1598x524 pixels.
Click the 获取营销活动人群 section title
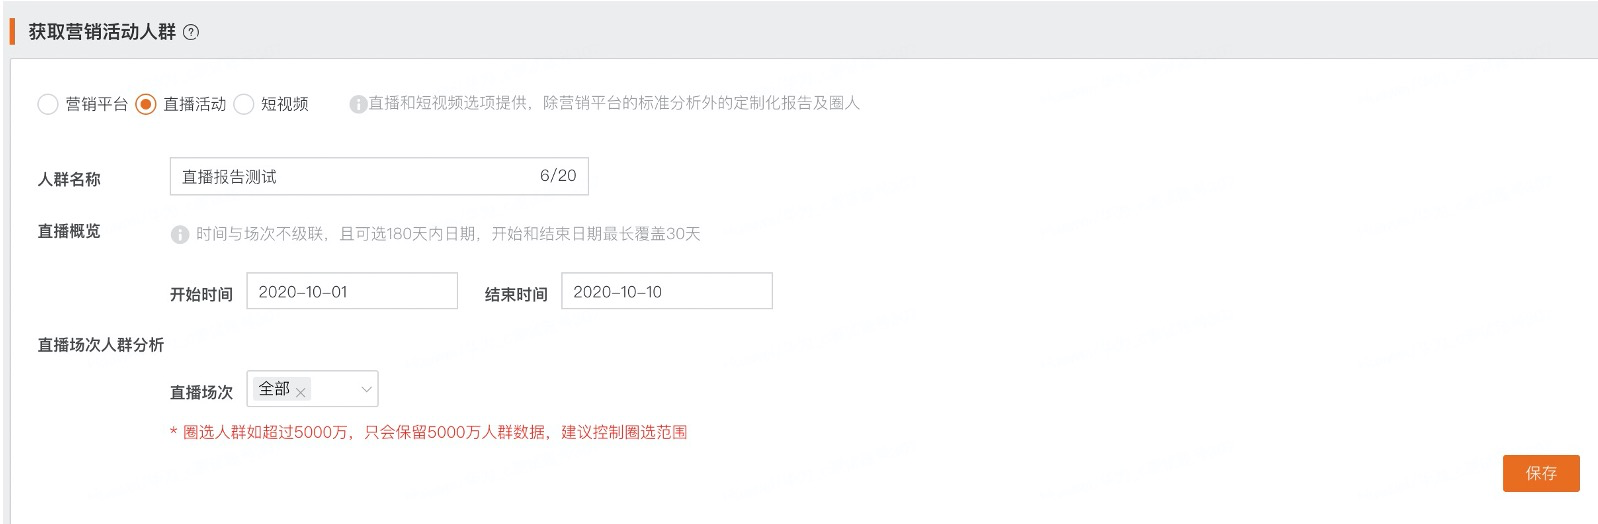[x=102, y=32]
